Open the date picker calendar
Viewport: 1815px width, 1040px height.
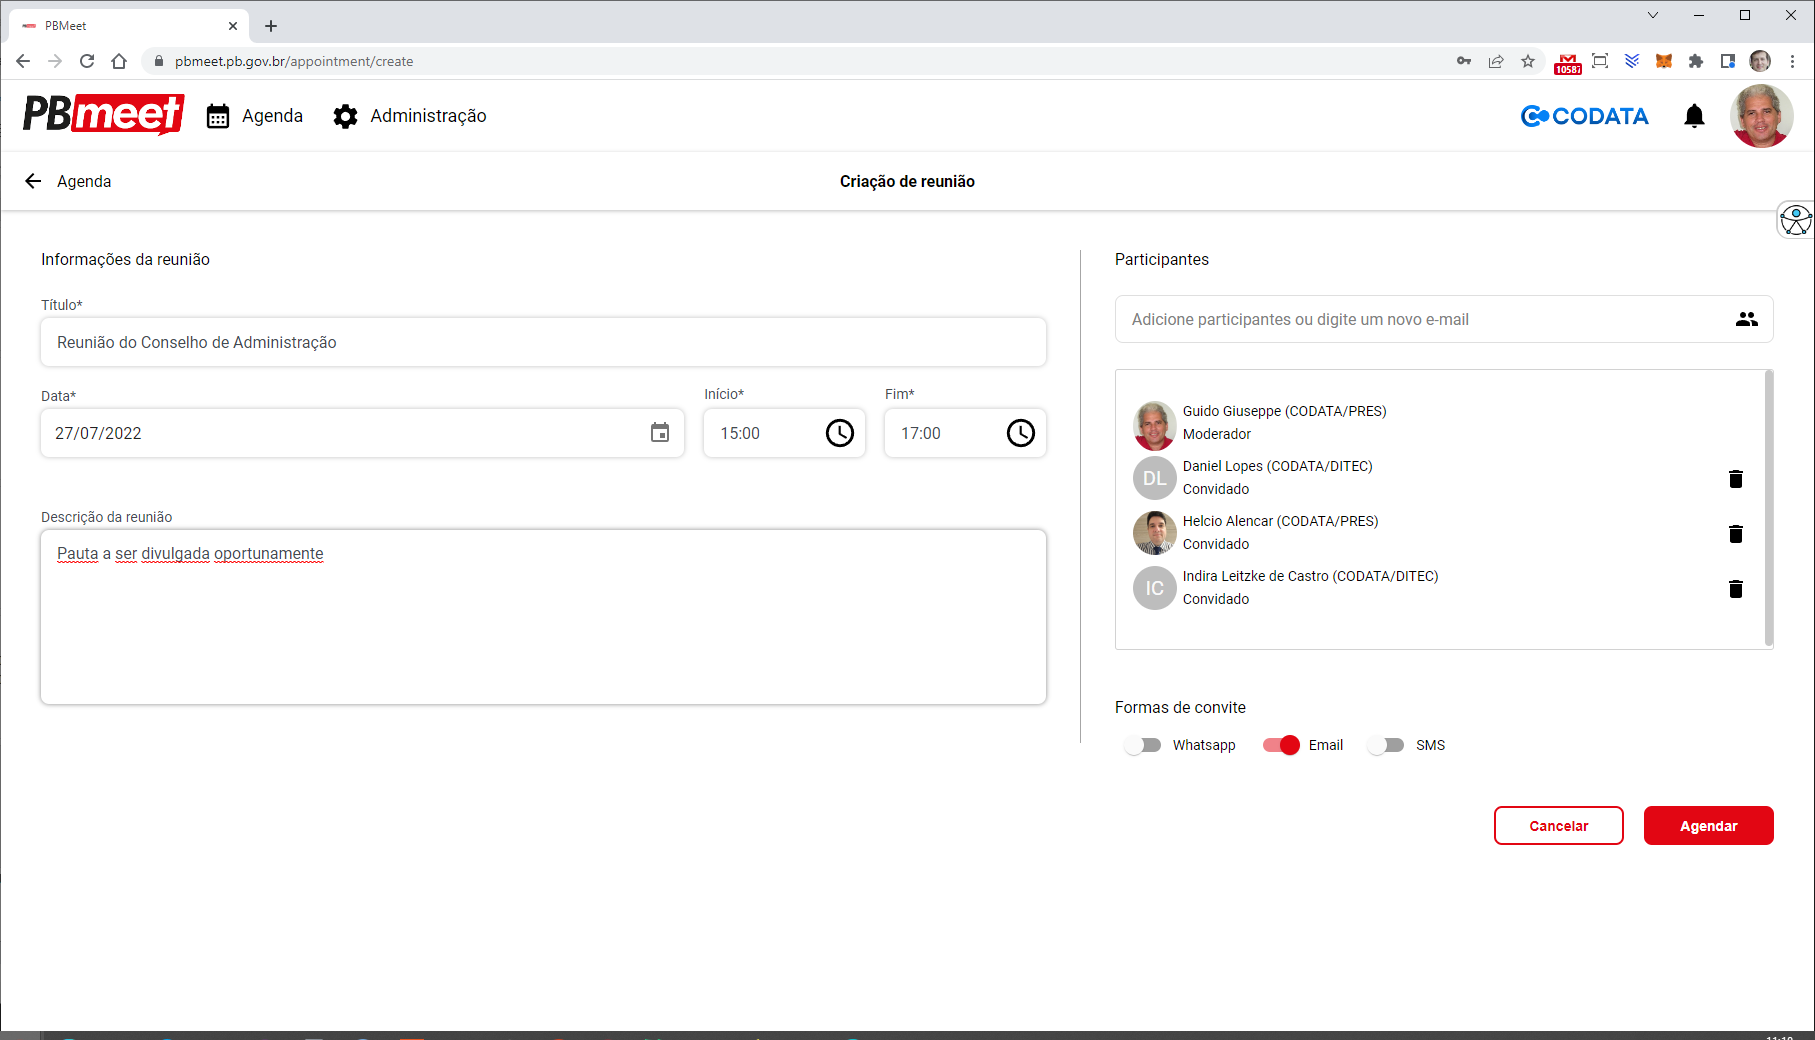point(660,433)
